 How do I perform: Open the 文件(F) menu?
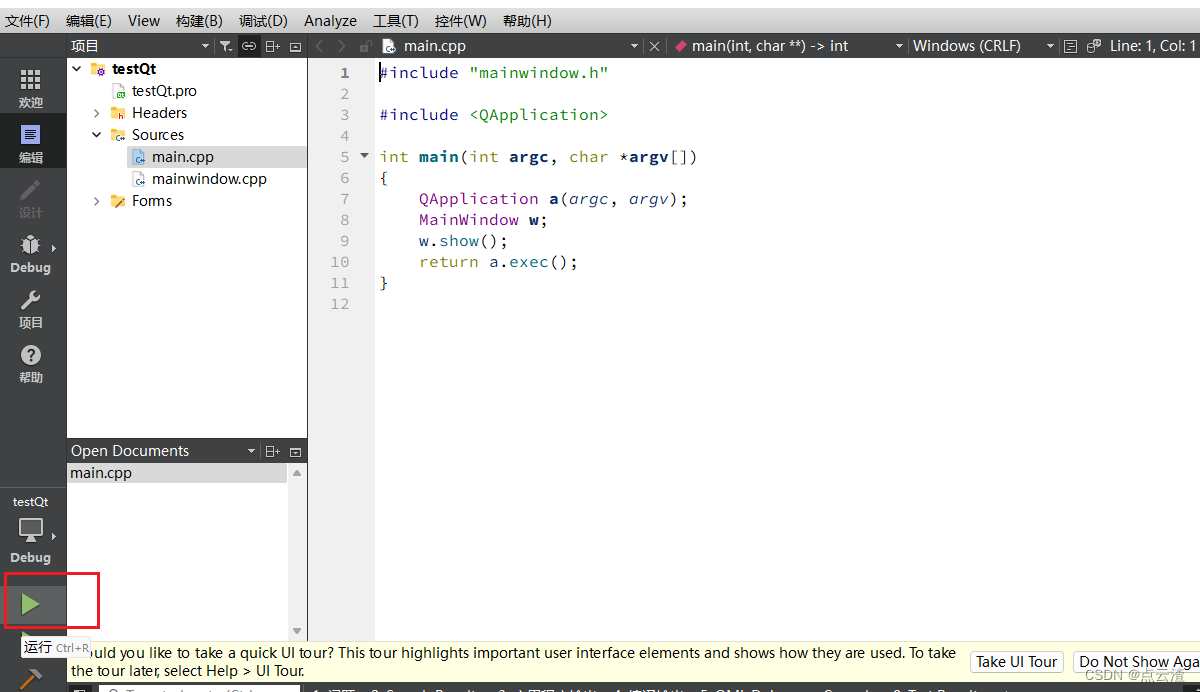coord(28,20)
